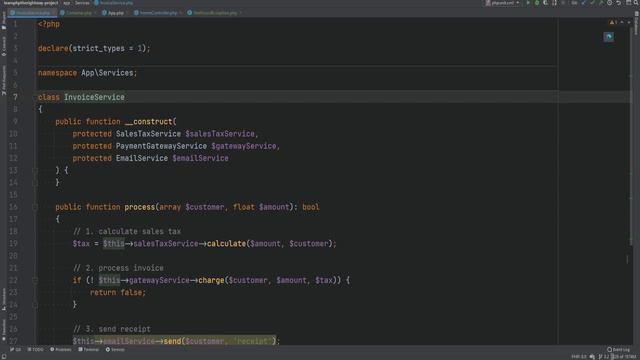Open the Terminal tool window button

tap(89, 350)
